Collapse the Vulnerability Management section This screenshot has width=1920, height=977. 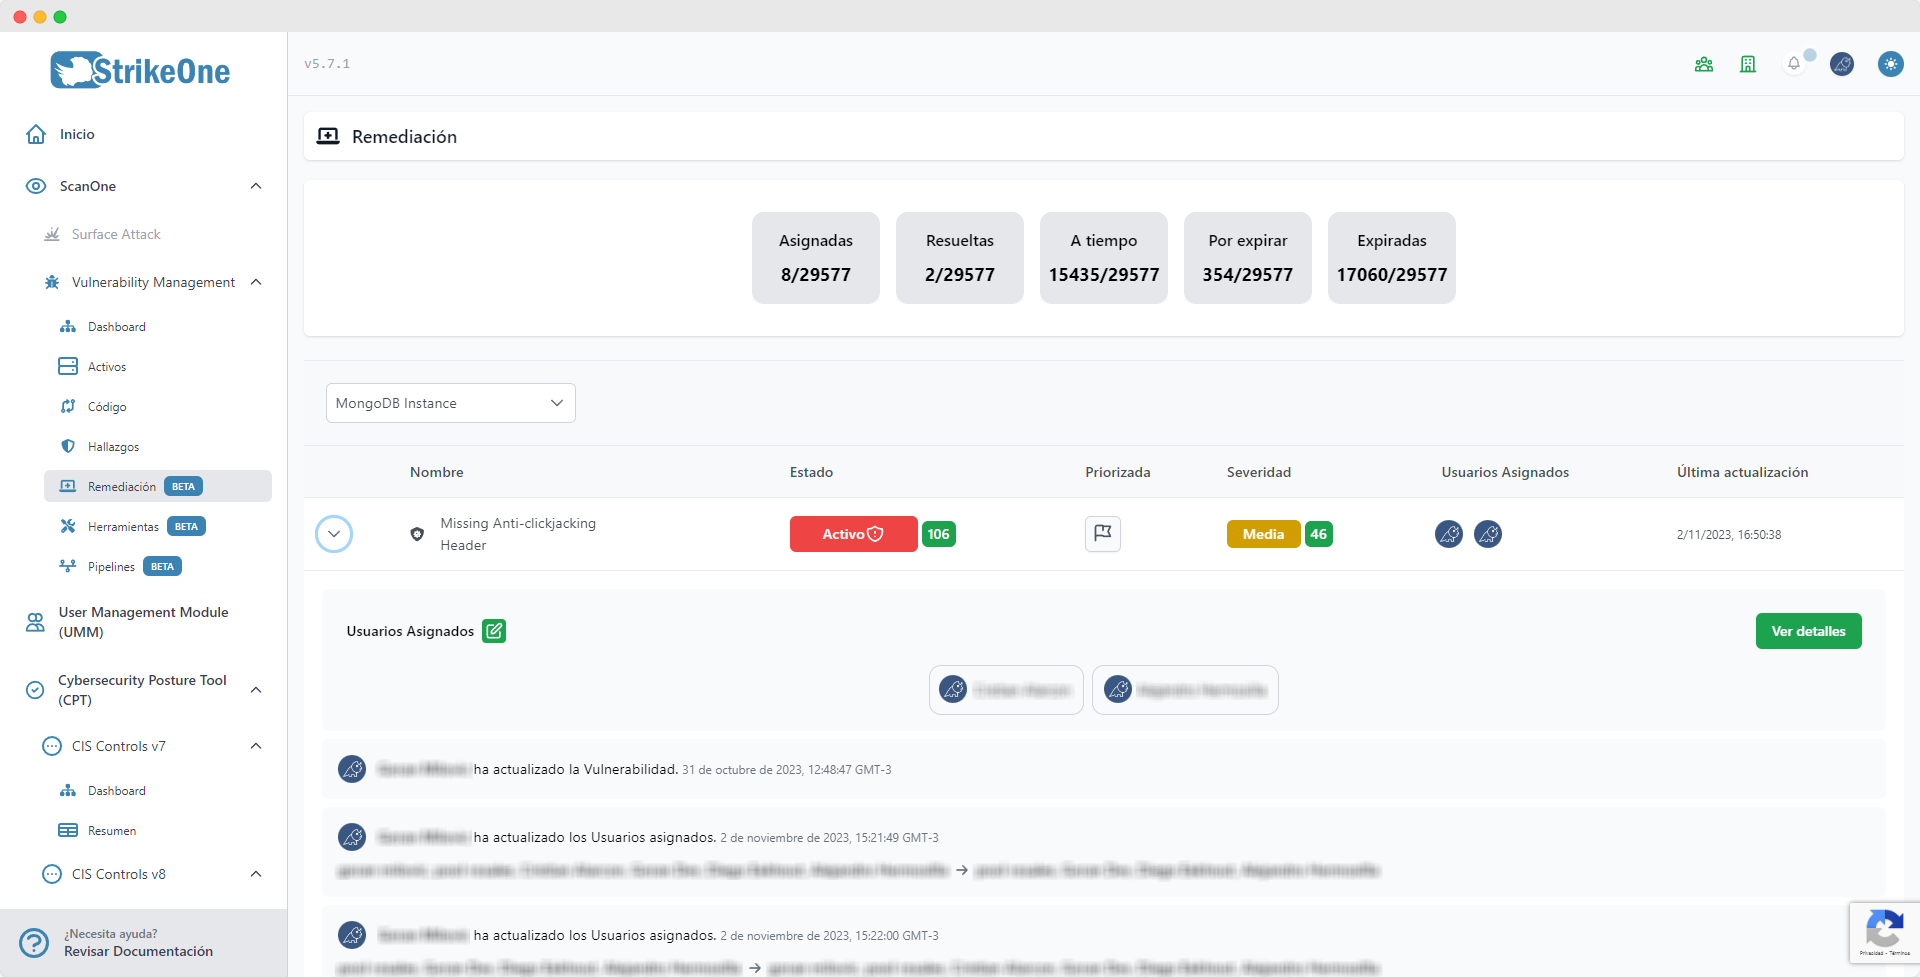(x=256, y=282)
